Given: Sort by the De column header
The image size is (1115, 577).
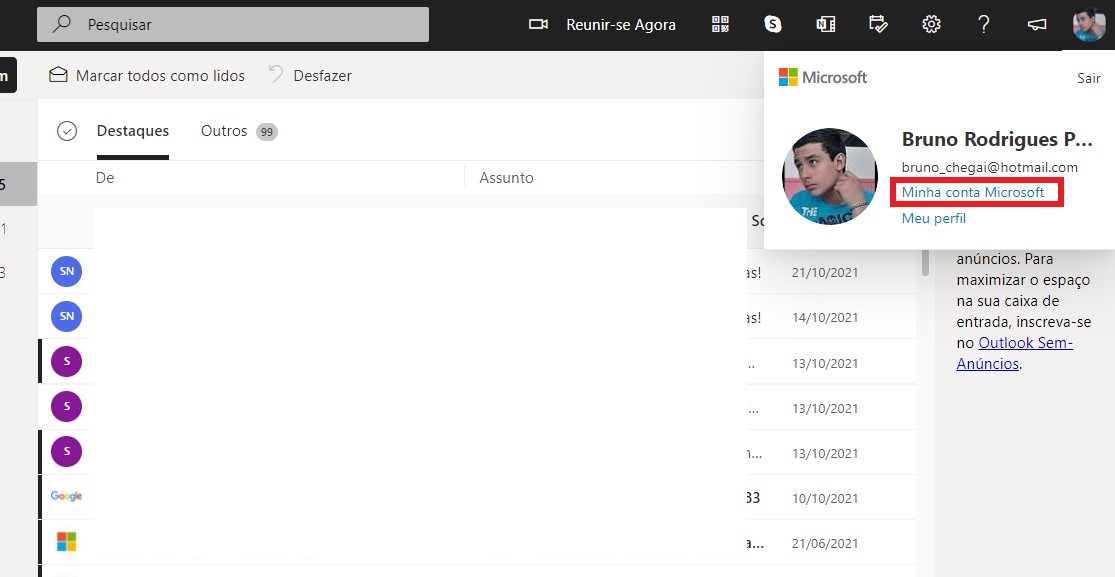Looking at the screenshot, I should coord(105,178).
